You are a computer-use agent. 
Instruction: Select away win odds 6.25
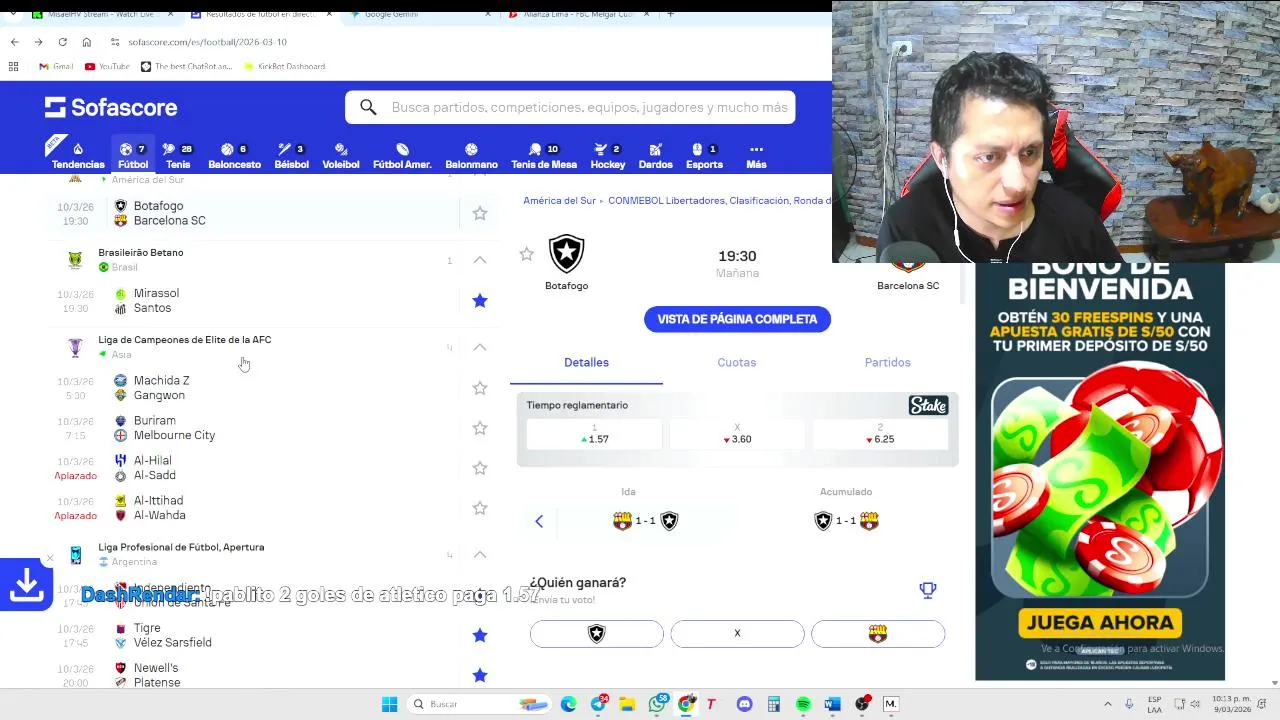pyautogui.click(x=880, y=434)
